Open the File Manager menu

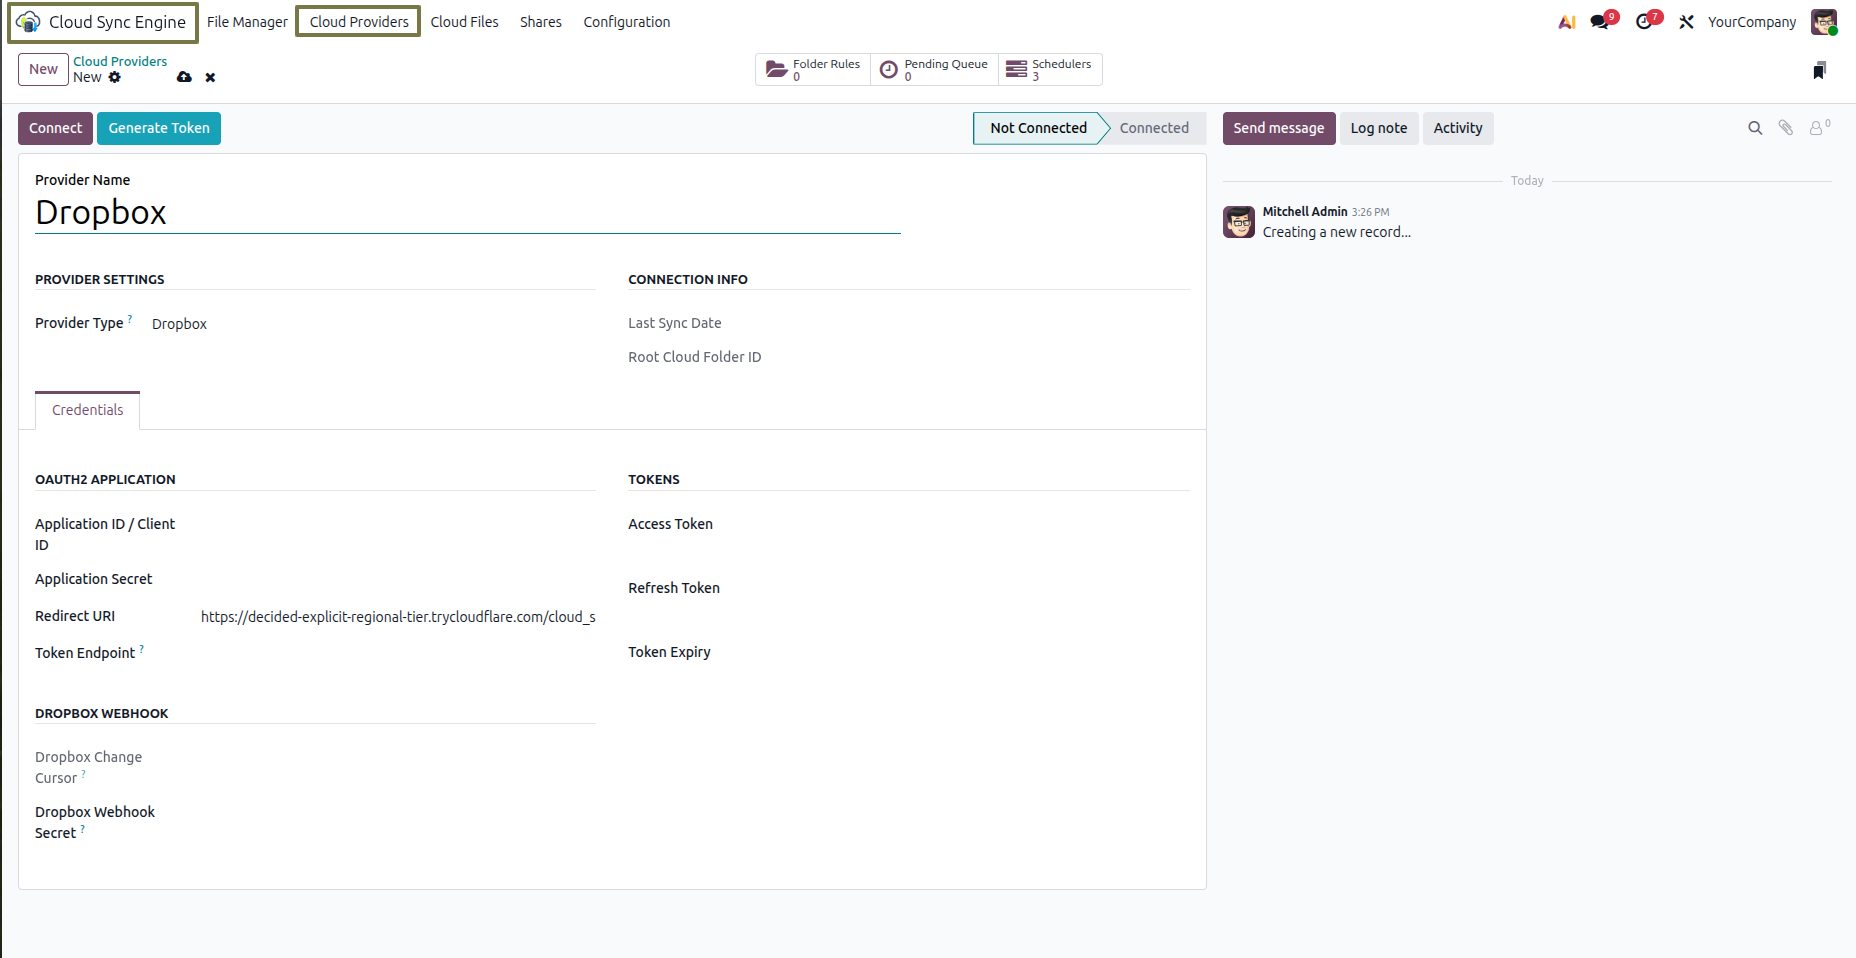point(247,22)
